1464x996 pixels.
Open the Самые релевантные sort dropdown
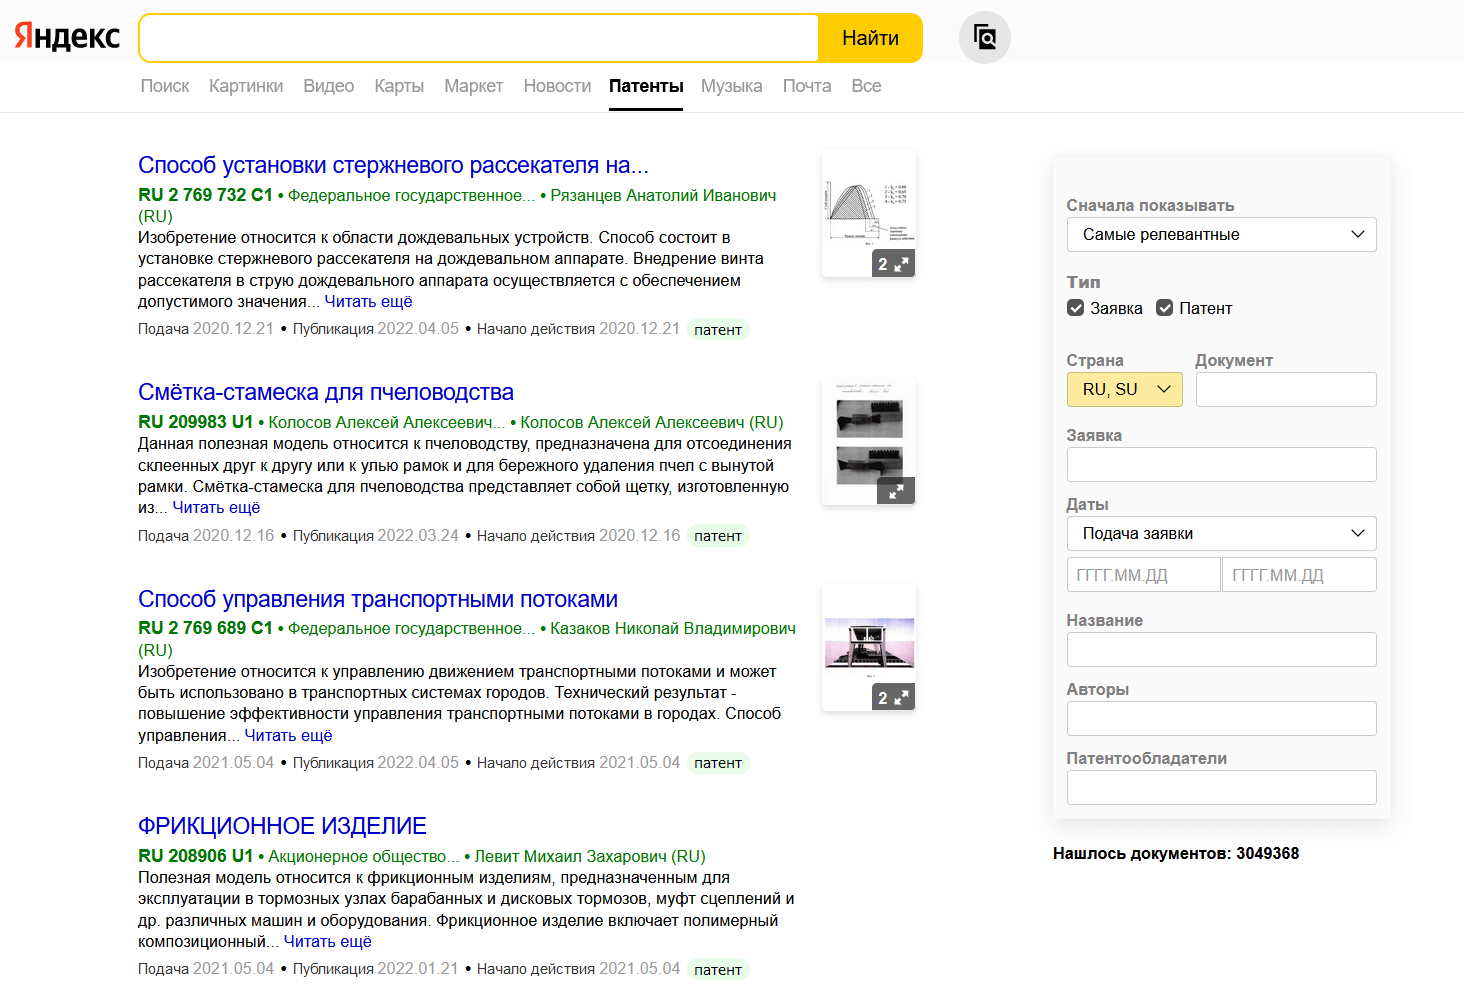1222,235
